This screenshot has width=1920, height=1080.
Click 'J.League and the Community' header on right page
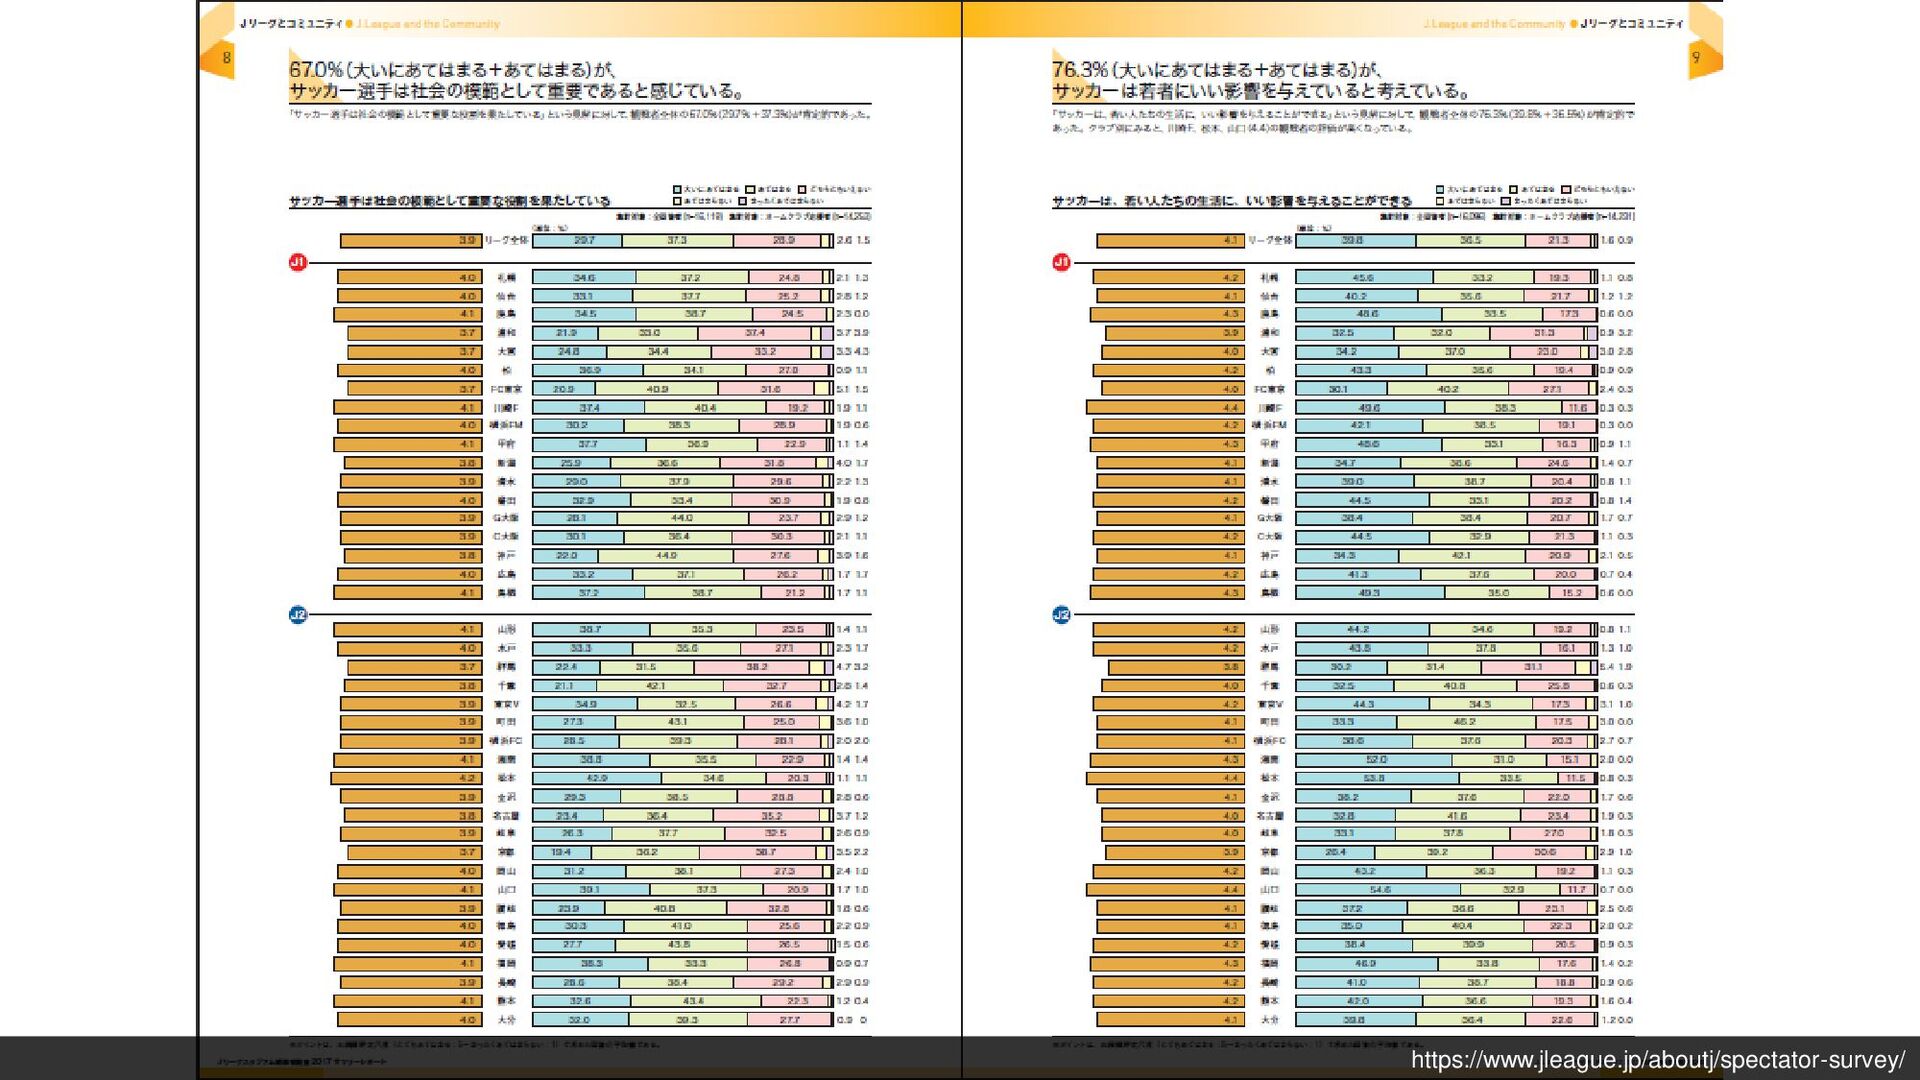pyautogui.click(x=1494, y=24)
